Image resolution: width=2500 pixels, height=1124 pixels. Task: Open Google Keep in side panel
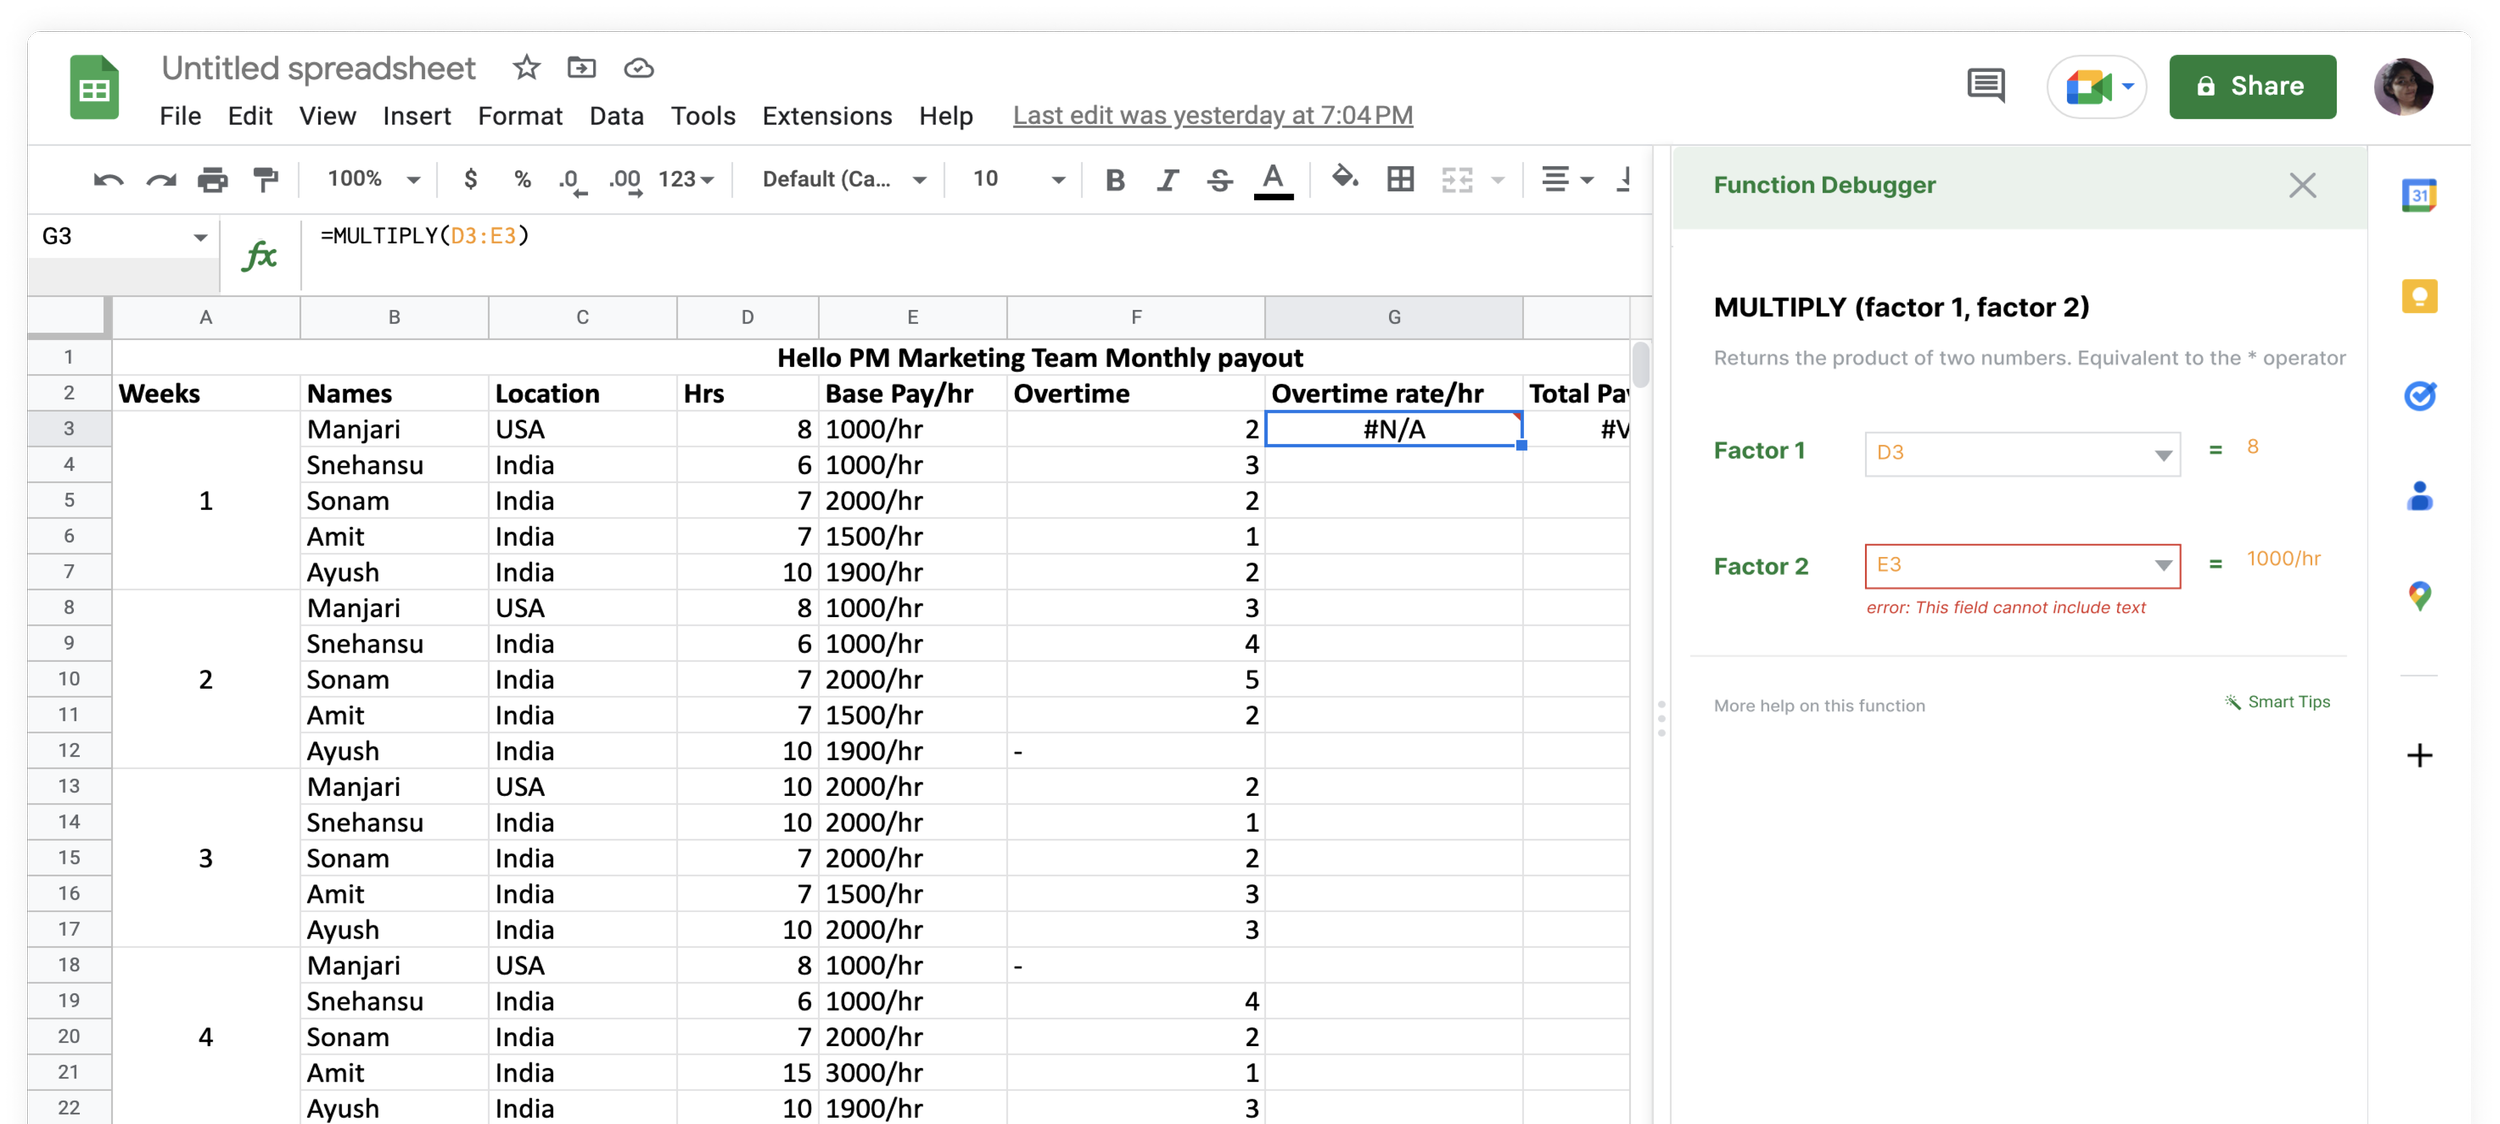click(x=2419, y=296)
